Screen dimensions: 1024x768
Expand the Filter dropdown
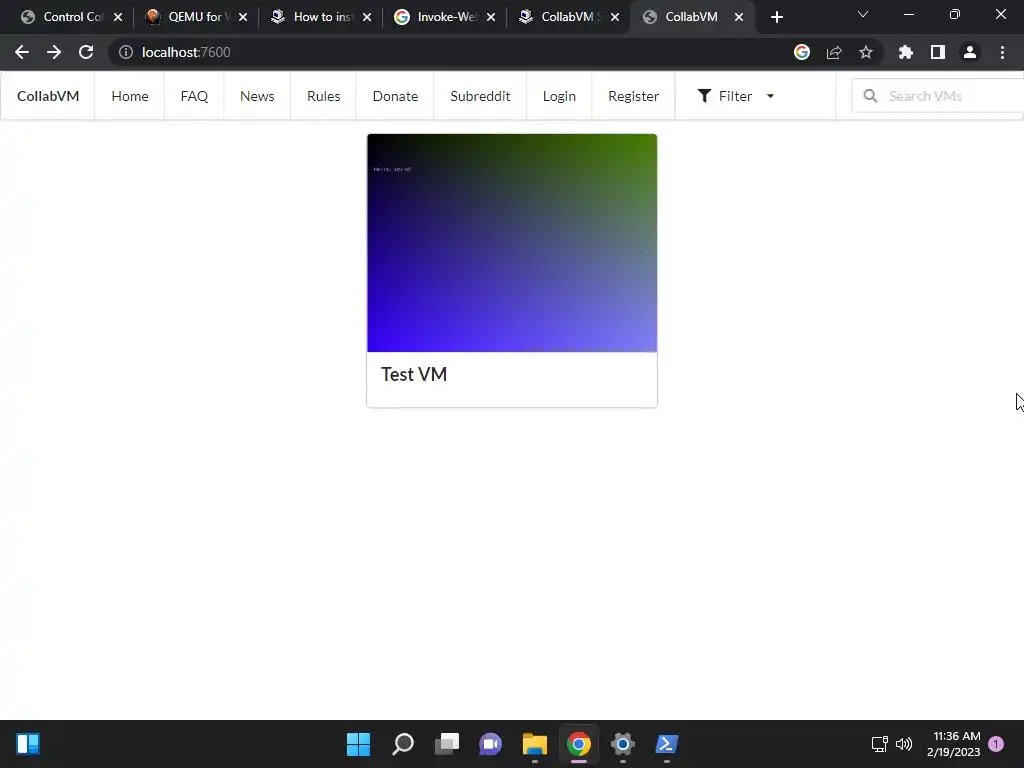coord(735,96)
